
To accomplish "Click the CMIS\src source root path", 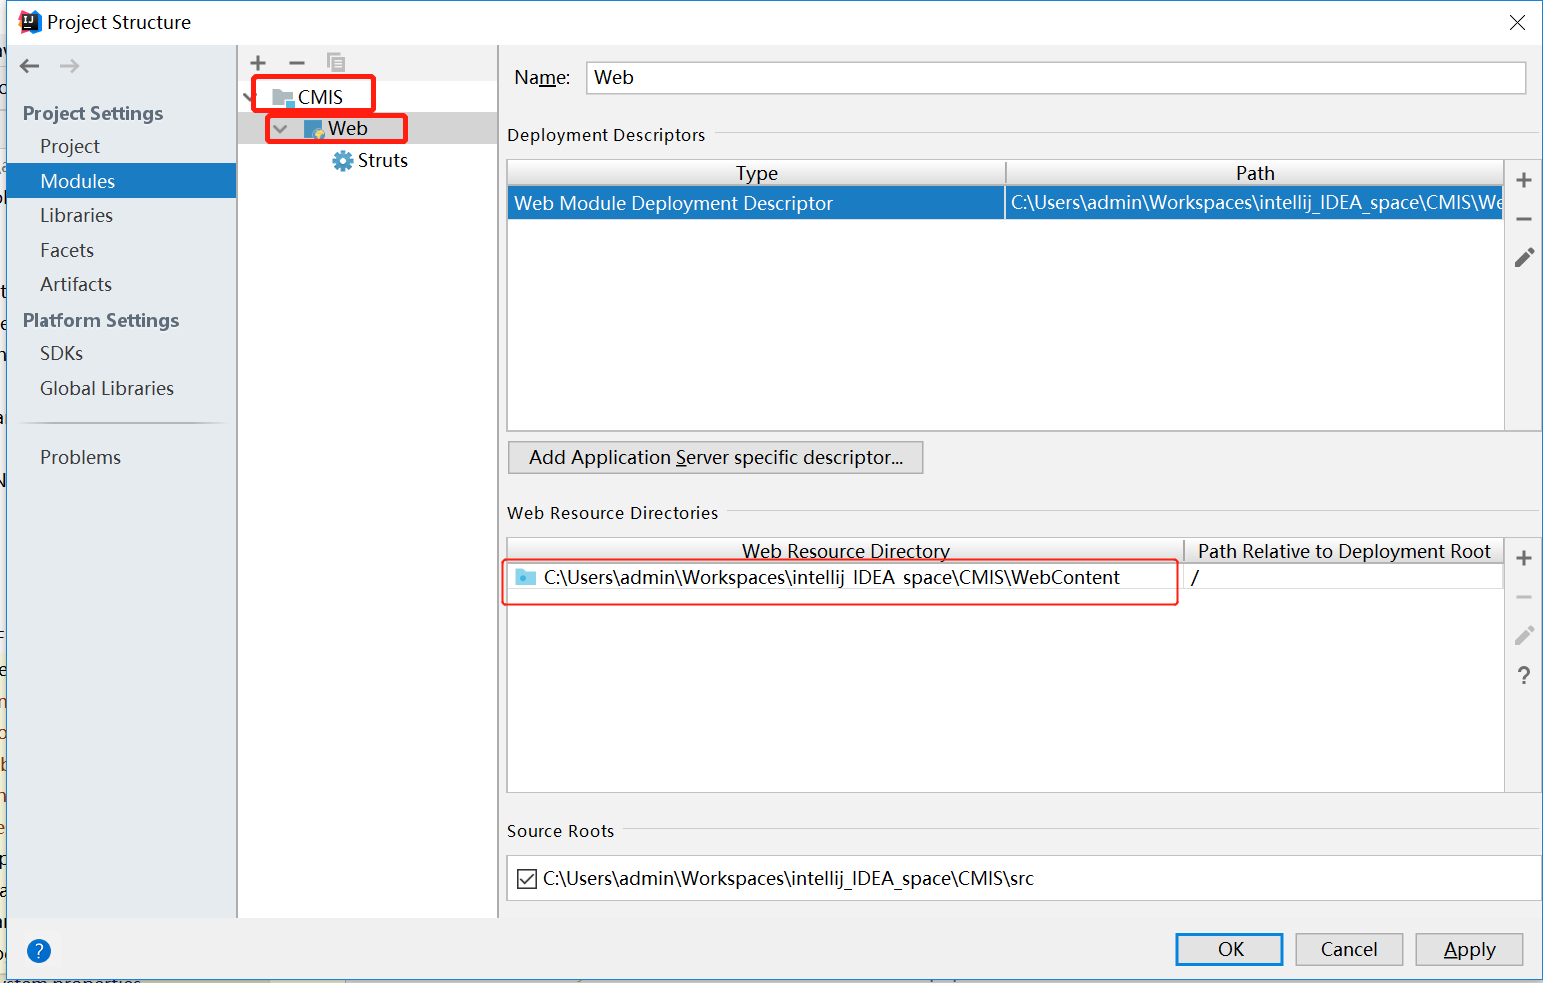I will 788,879.
